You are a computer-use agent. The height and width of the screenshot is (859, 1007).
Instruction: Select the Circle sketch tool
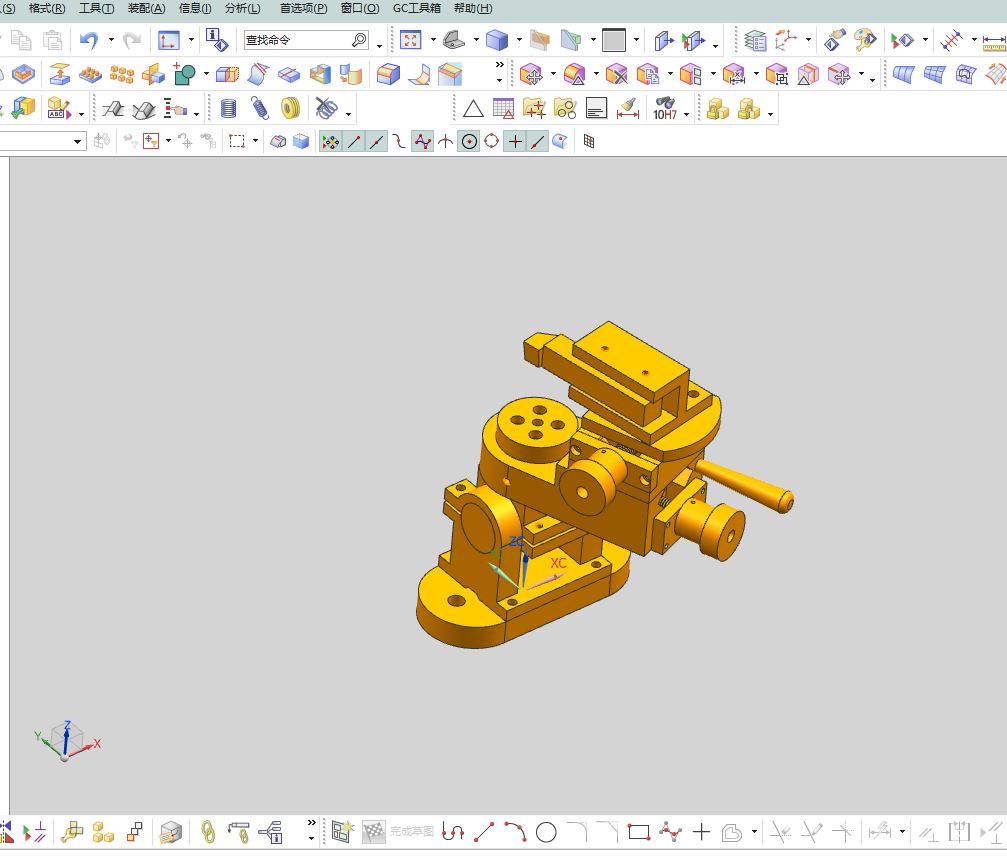coord(546,833)
